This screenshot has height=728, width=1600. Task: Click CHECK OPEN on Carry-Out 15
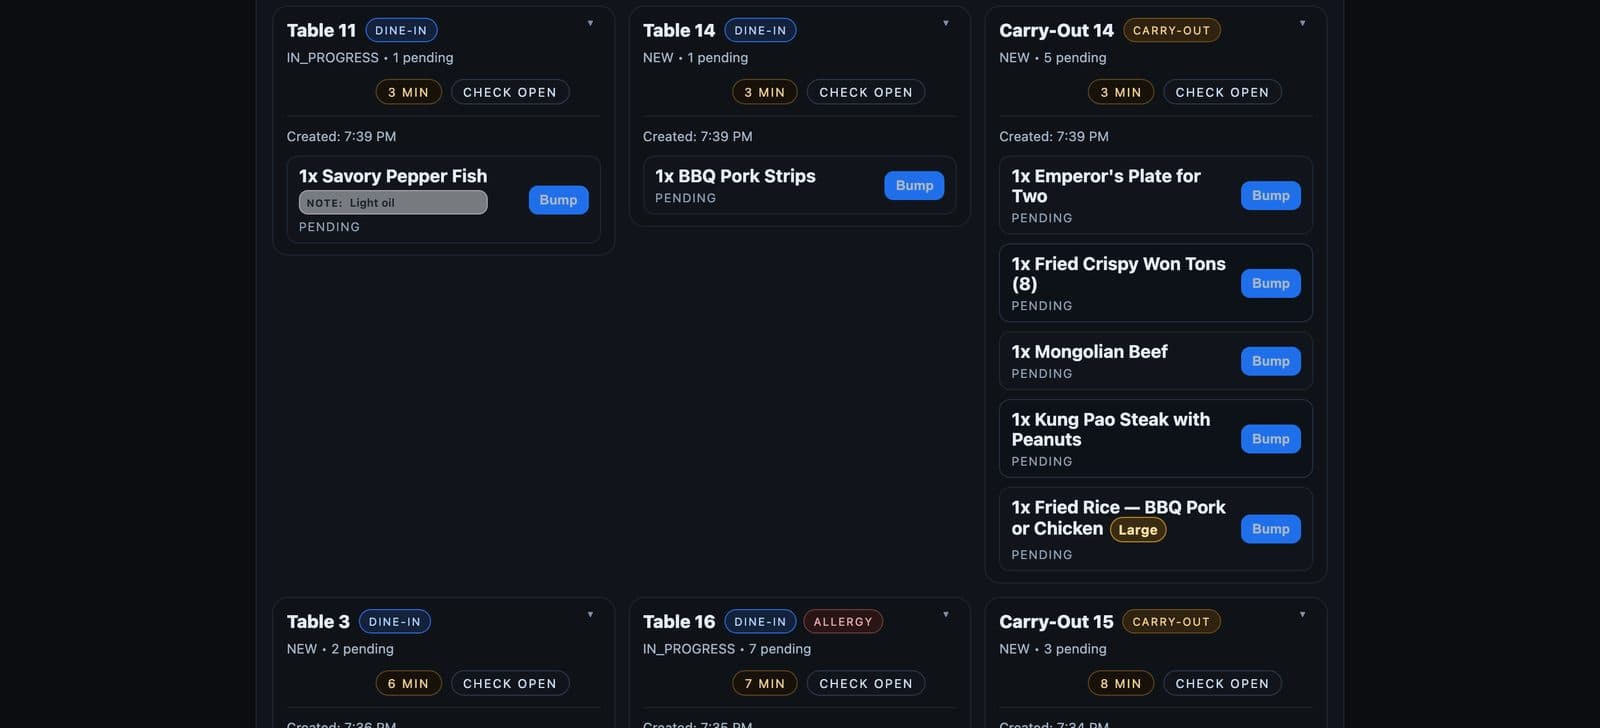(1222, 683)
